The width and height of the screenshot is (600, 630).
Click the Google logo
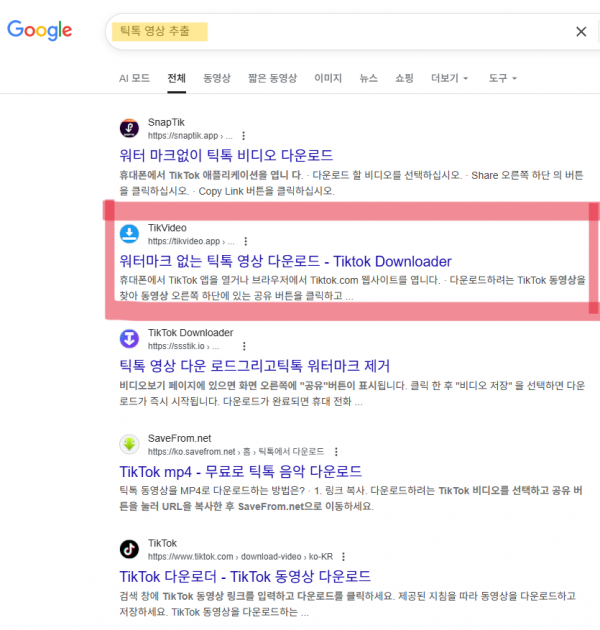click(39, 30)
